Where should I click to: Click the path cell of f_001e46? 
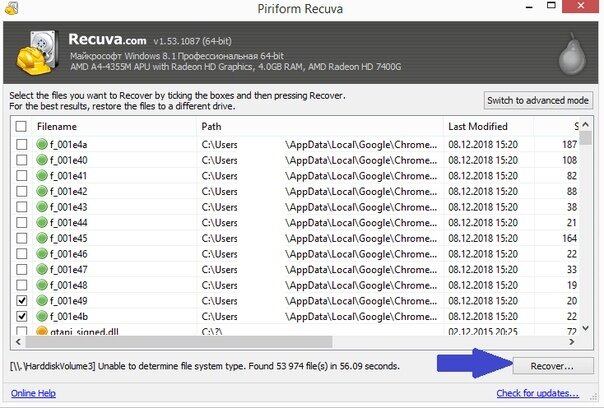click(x=319, y=254)
